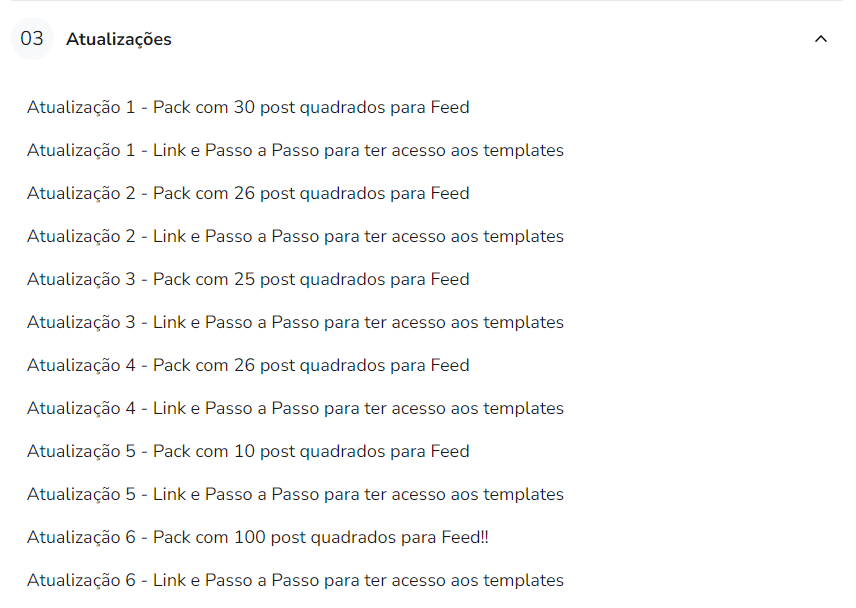Viewport: 856px width, 608px height.
Task: Open Atualização 2 pack for Feed lesson
Action: [x=248, y=193]
